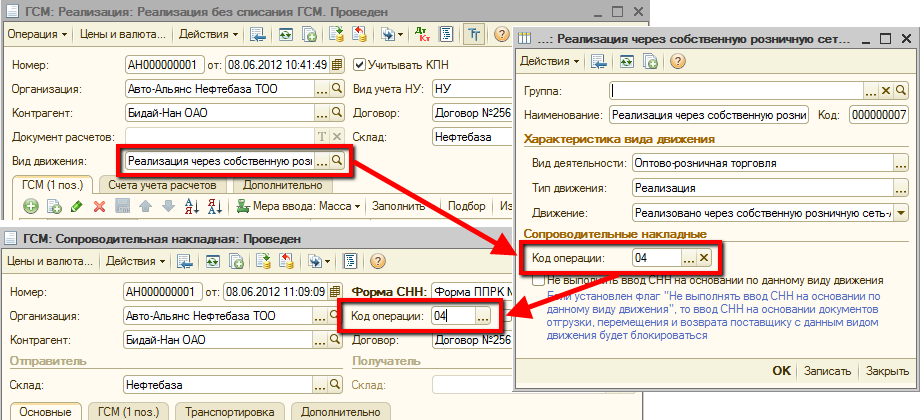
Task: Switch to the Счета учета расчетов tab
Action: click(161, 185)
